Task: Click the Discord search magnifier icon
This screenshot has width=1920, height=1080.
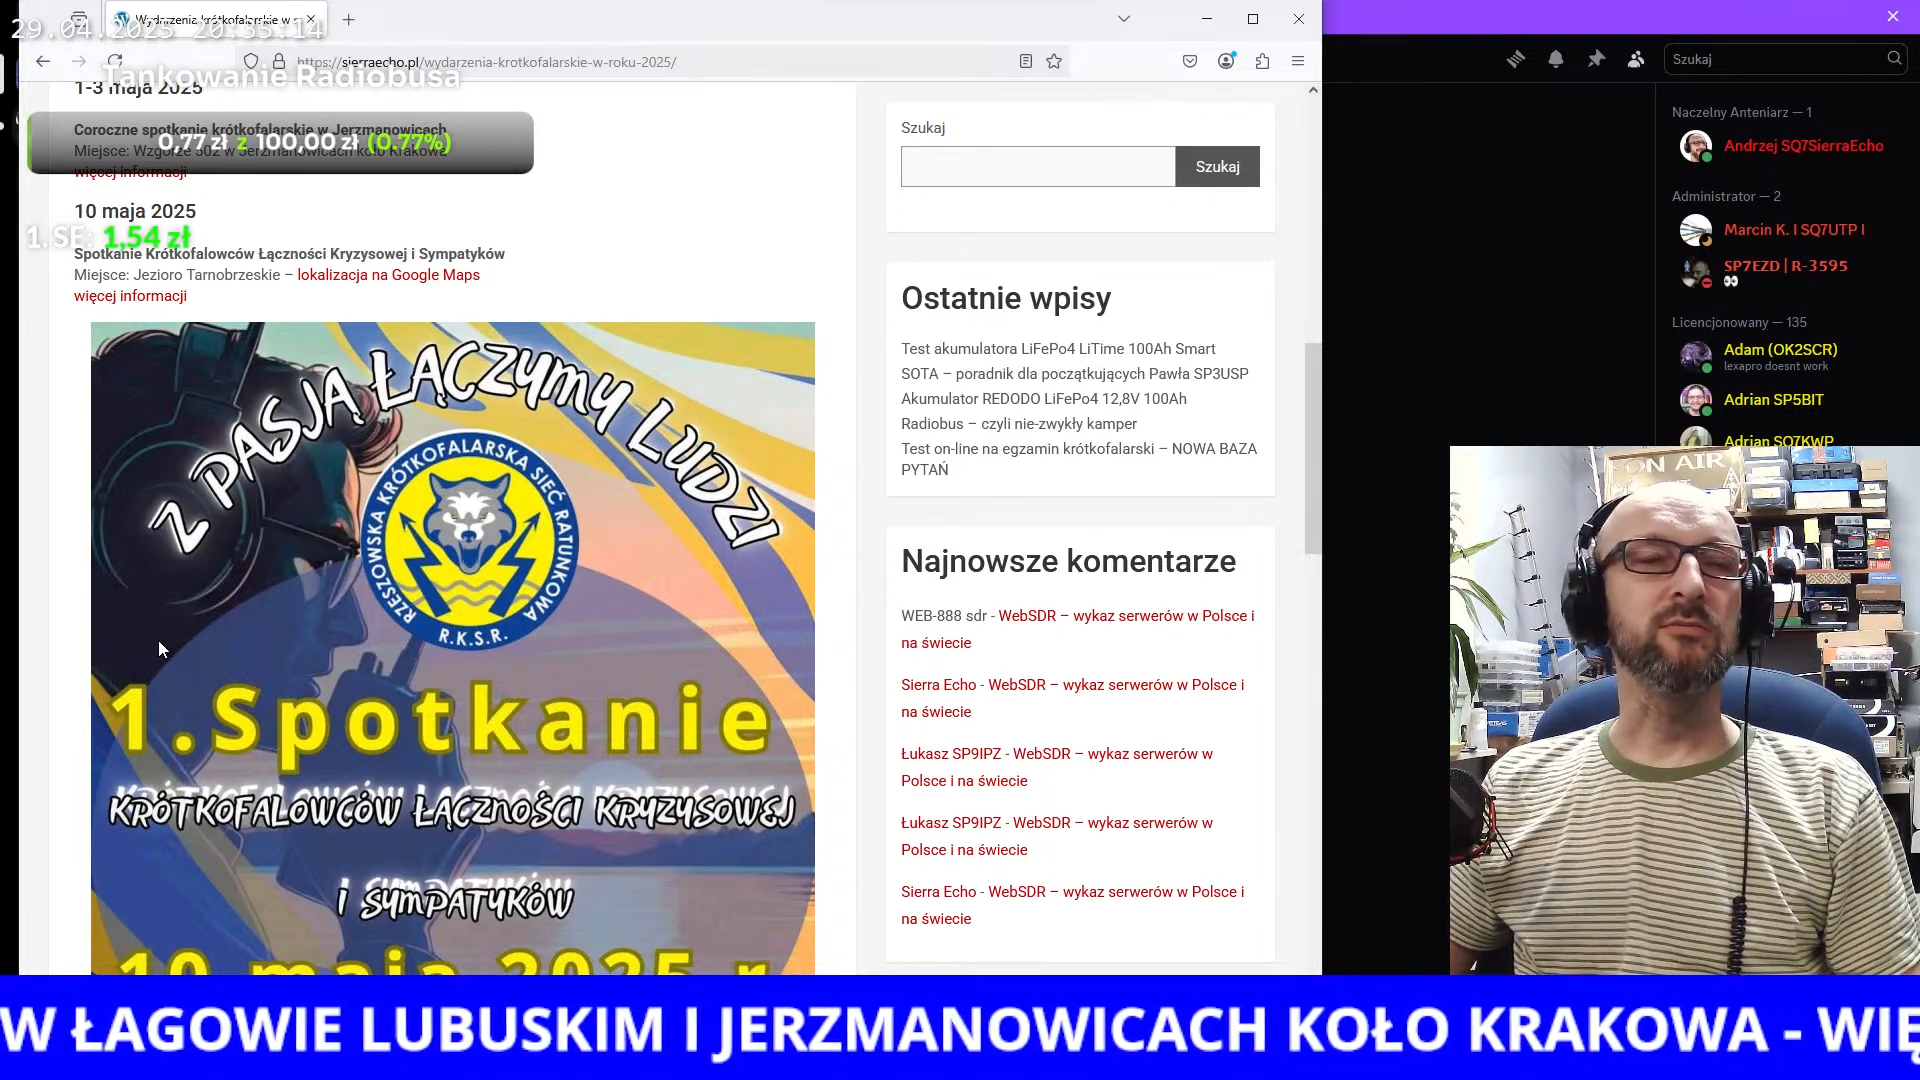Action: pyautogui.click(x=1894, y=58)
